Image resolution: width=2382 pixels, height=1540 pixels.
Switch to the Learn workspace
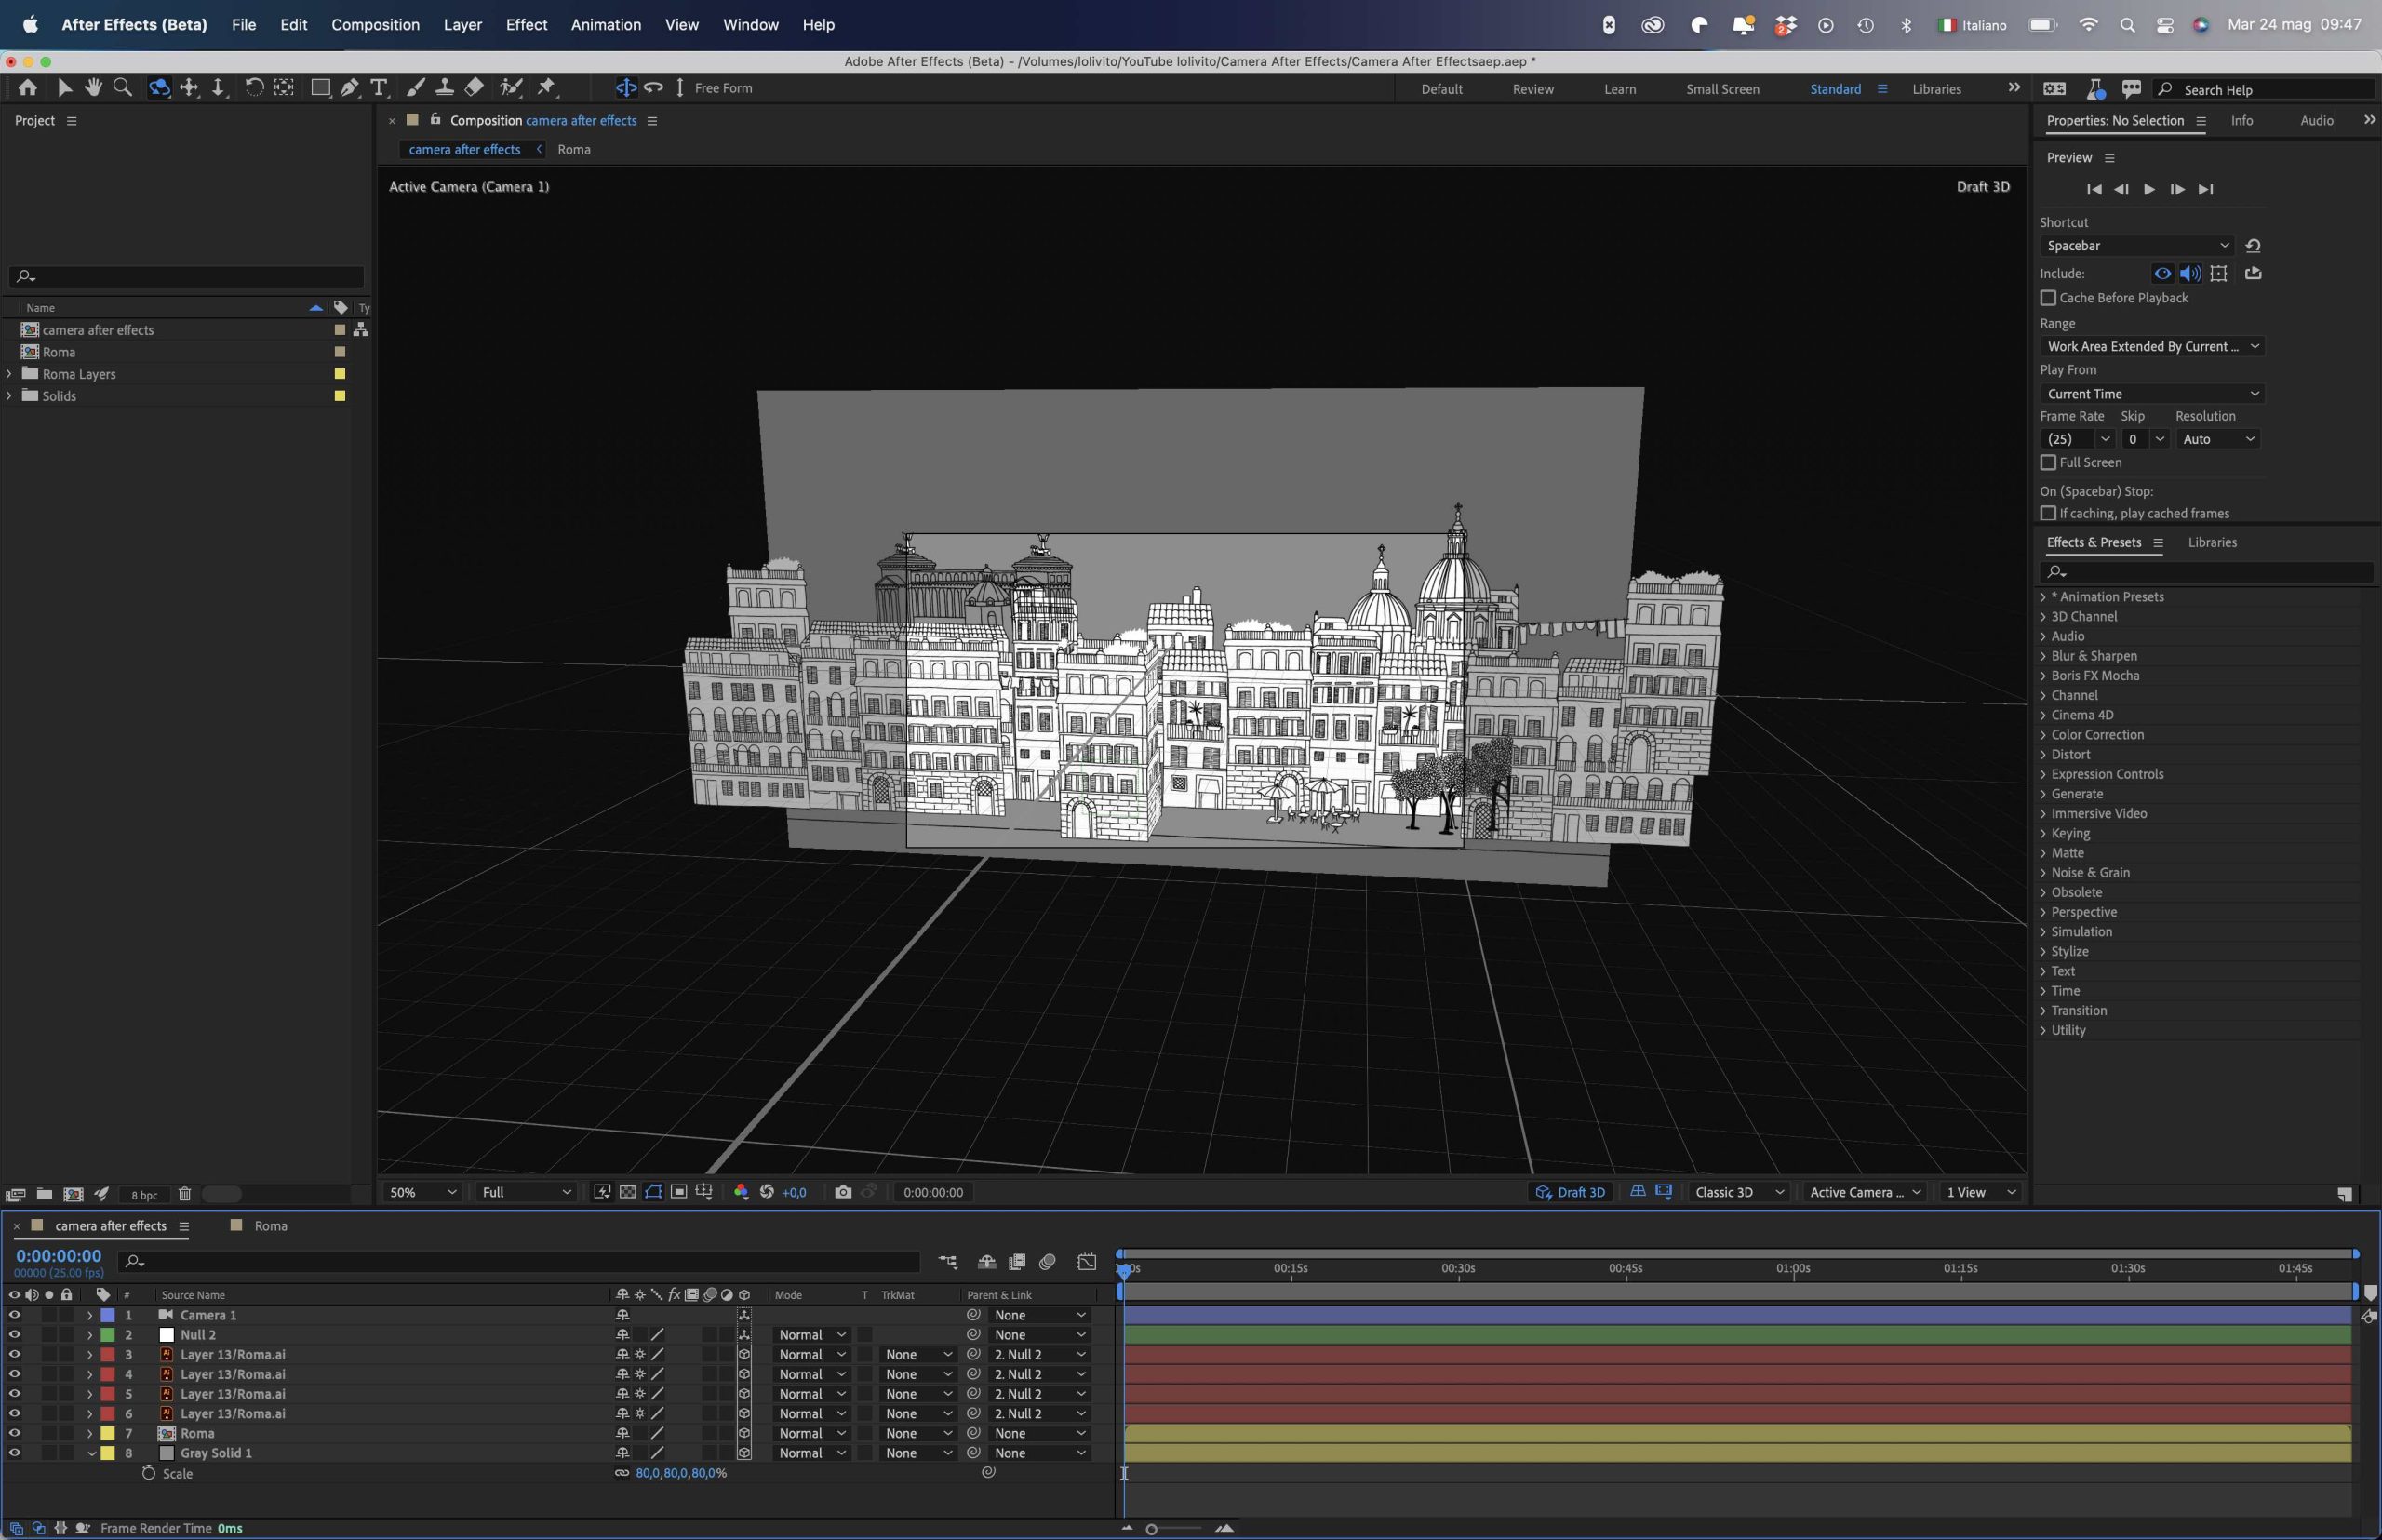(1620, 89)
